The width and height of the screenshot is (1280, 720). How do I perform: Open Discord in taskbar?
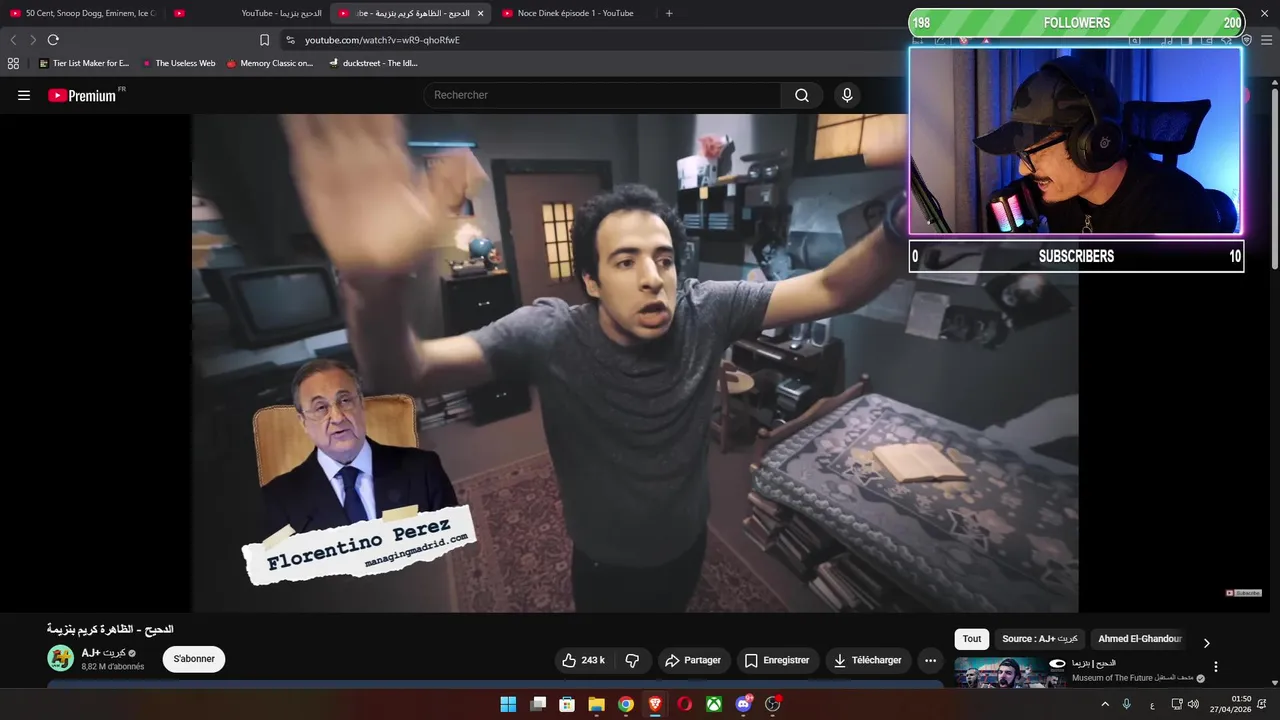[743, 704]
